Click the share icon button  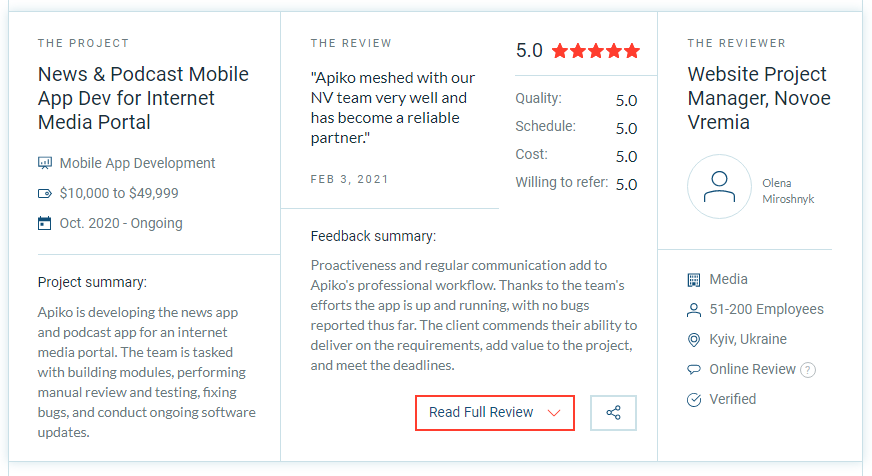pos(613,413)
